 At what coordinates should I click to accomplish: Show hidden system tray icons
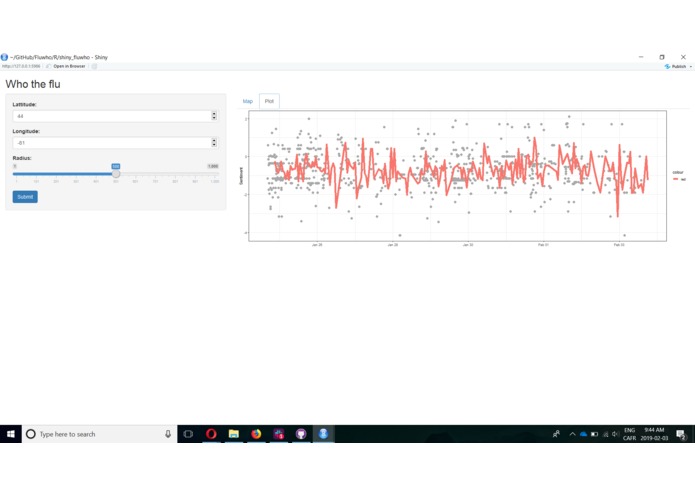[572, 434]
